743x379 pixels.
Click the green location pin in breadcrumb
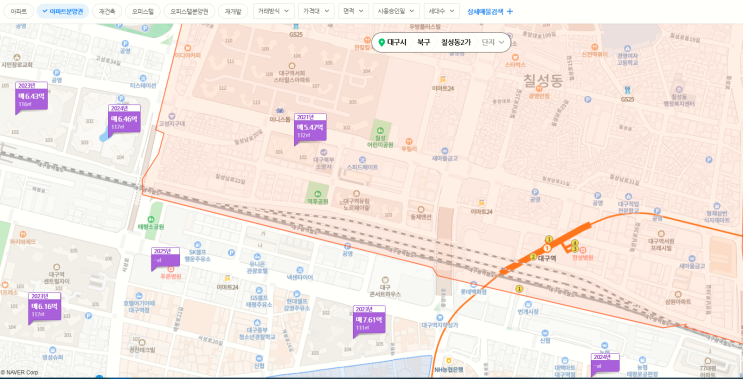click(x=381, y=42)
